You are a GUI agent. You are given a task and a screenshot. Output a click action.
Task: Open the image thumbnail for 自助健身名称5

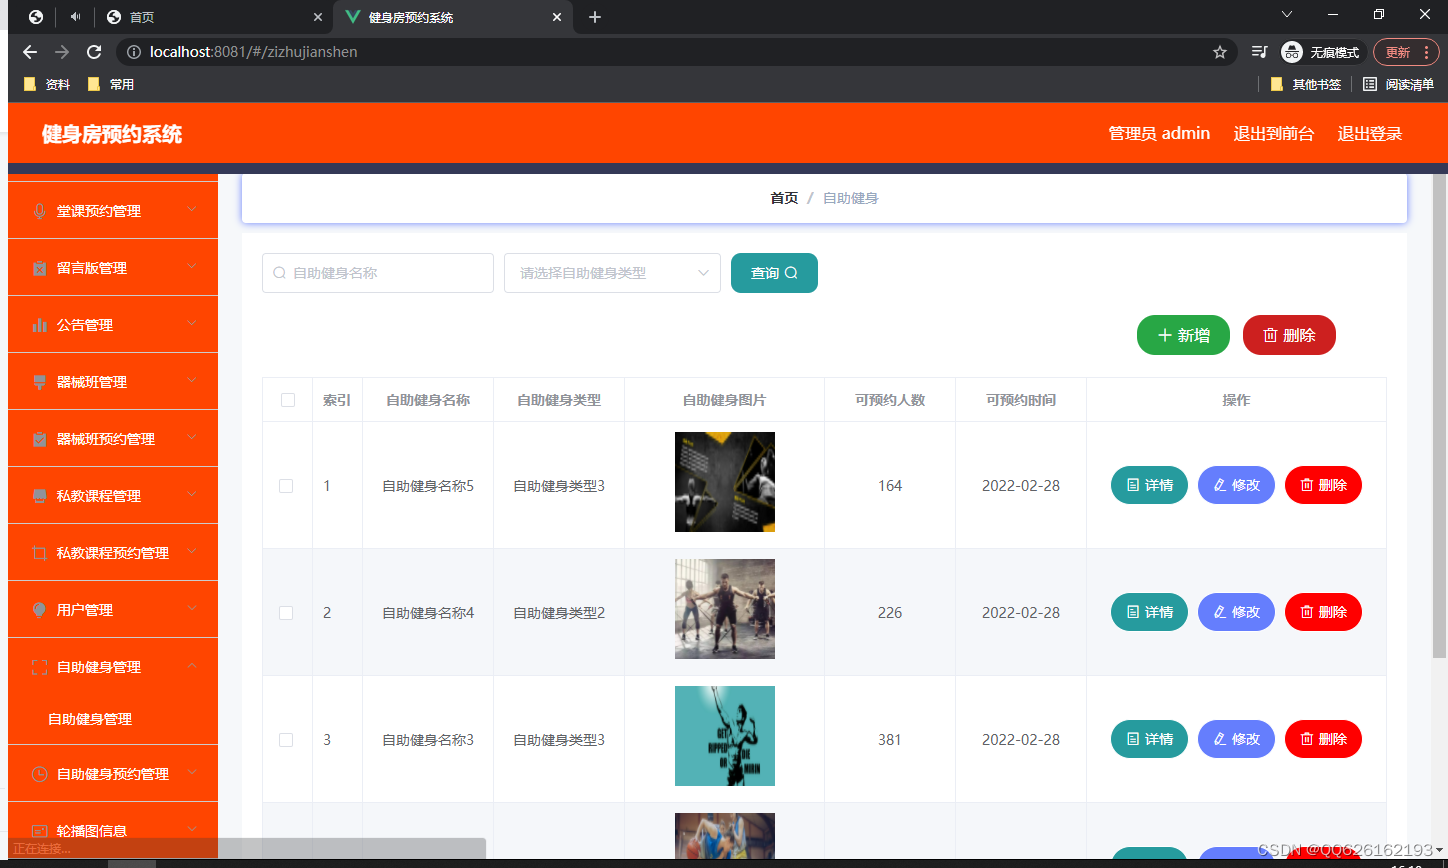point(725,482)
